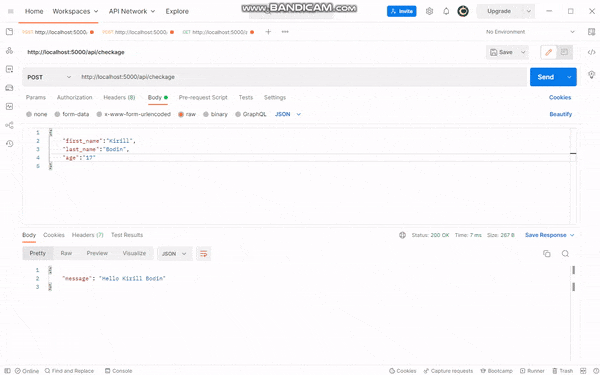Open the request info lightbulb icon
Viewport: 600px width, 375px height.
(x=591, y=75)
